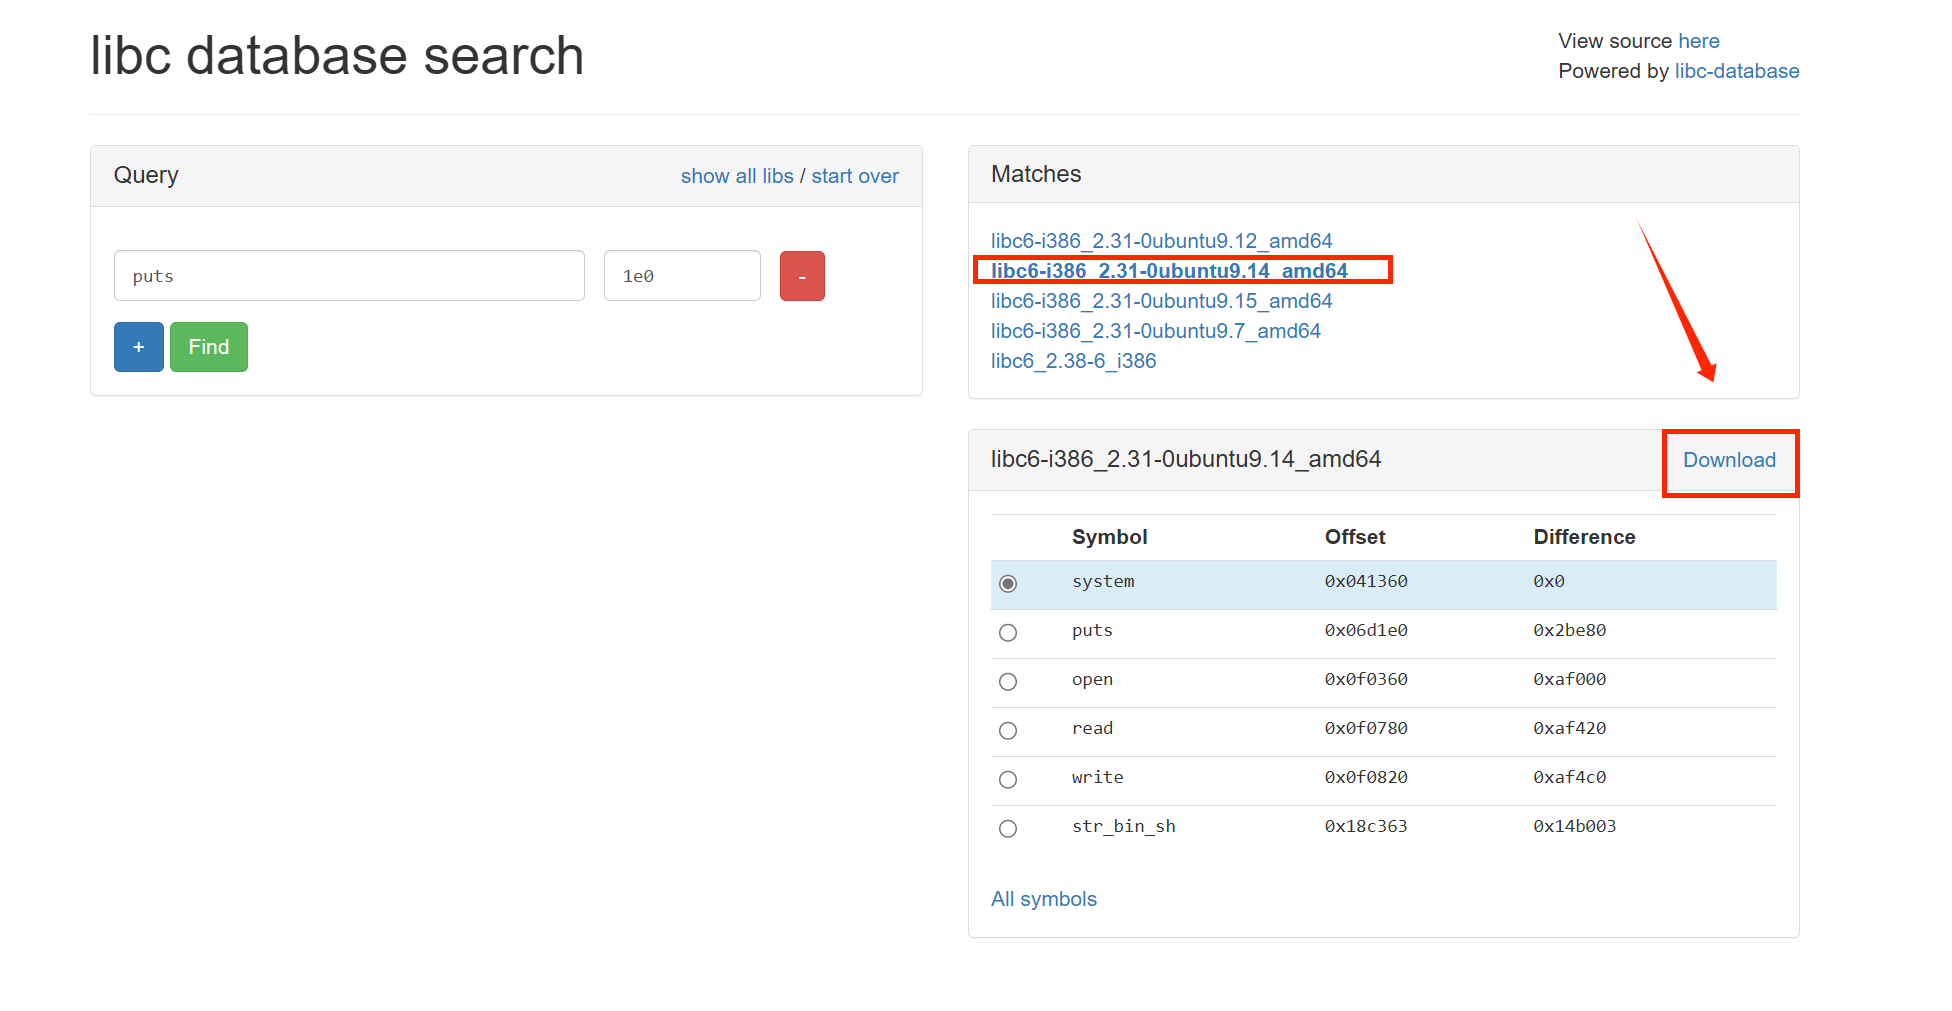Click the write difference 0xaf4c0
The width and height of the screenshot is (1952, 1011).
click(1570, 777)
